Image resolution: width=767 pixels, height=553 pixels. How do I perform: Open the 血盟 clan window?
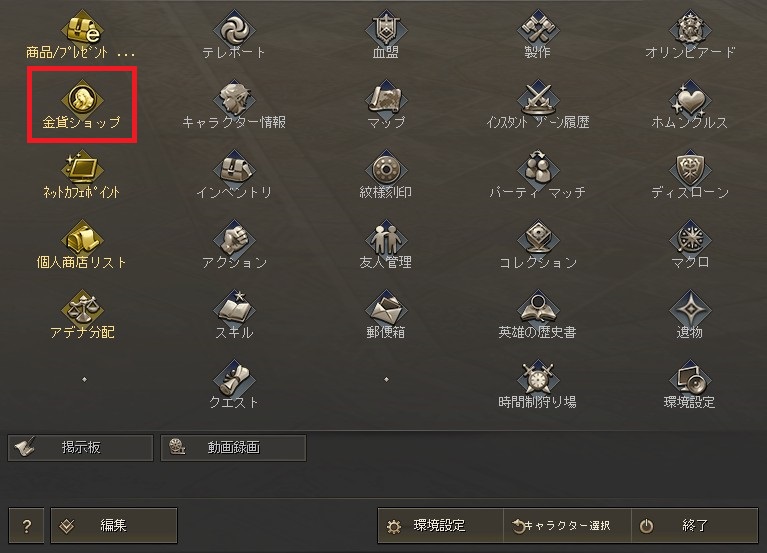pos(386,35)
